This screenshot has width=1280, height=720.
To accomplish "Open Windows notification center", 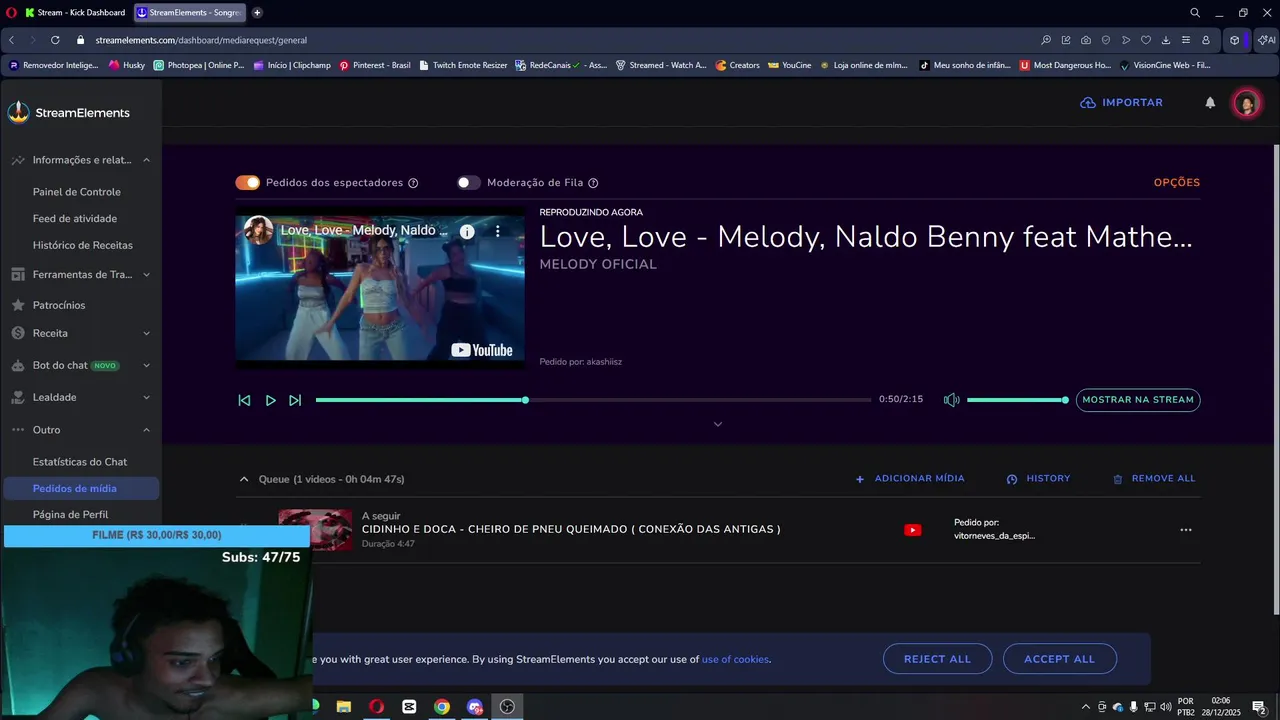I will pyautogui.click(x=1259, y=707).
